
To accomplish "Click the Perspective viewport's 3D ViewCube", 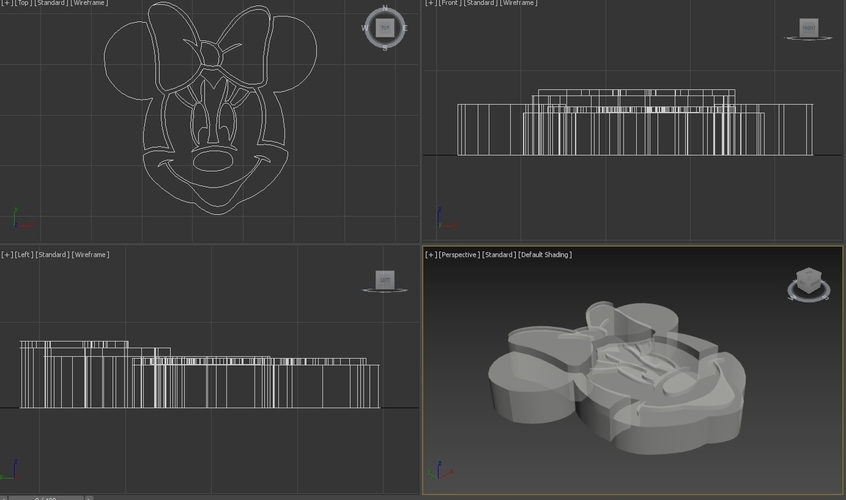I will pos(809,281).
